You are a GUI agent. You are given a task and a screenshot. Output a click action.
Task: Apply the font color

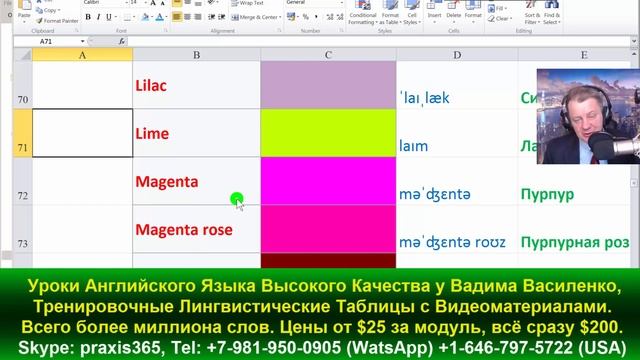[x=160, y=17]
